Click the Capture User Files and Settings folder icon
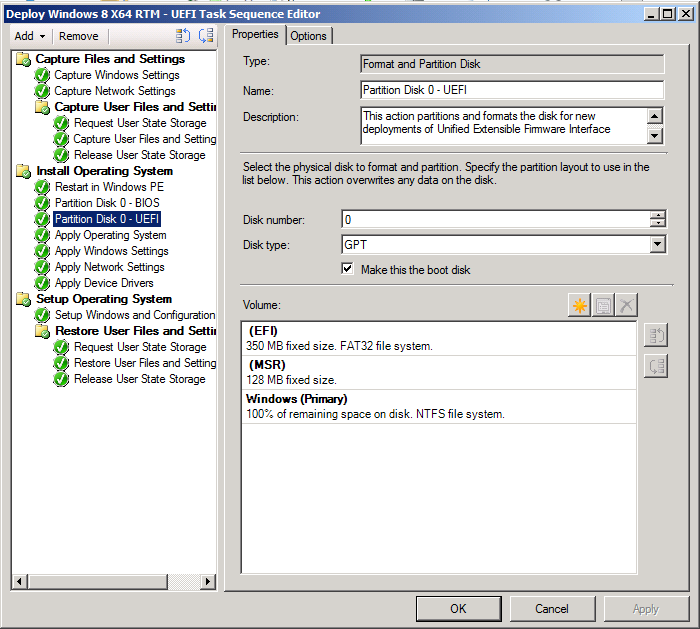Screen dimensions: 700x629 click(42, 107)
